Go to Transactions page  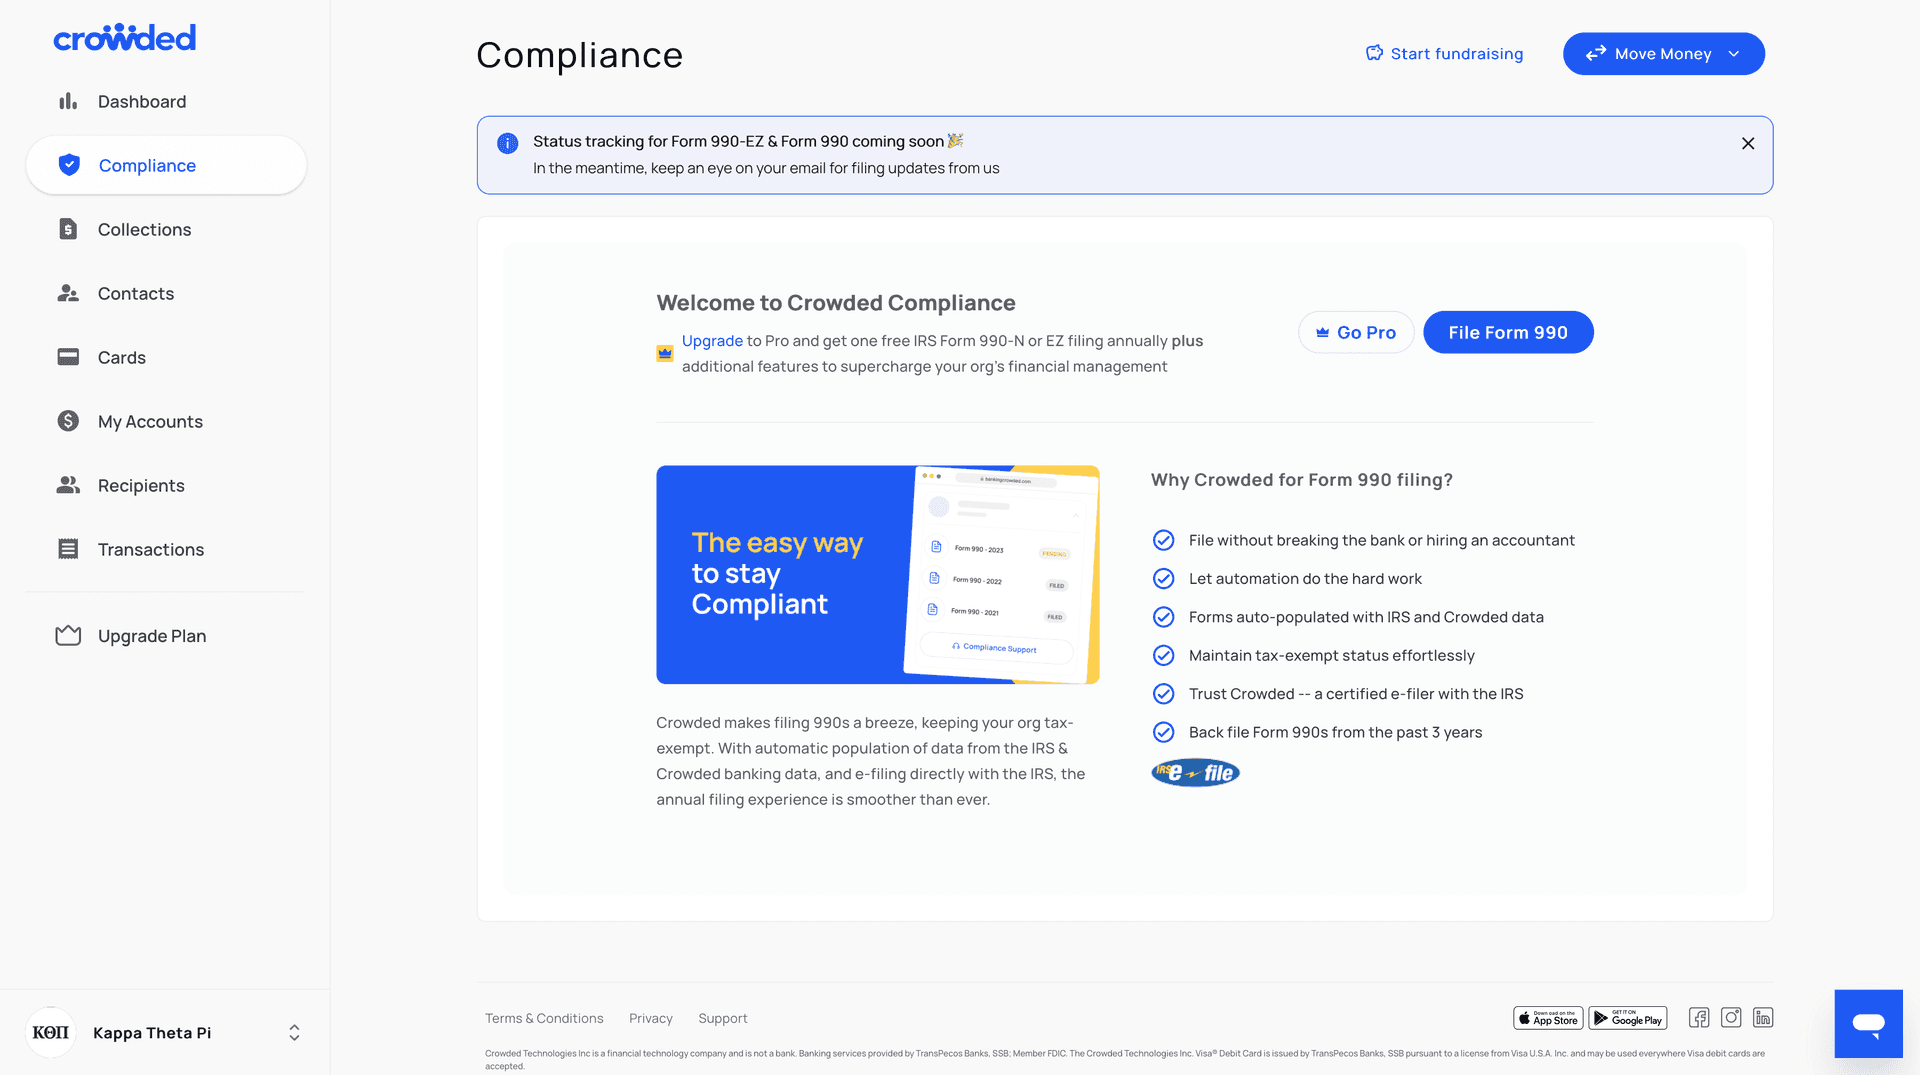coord(166,549)
